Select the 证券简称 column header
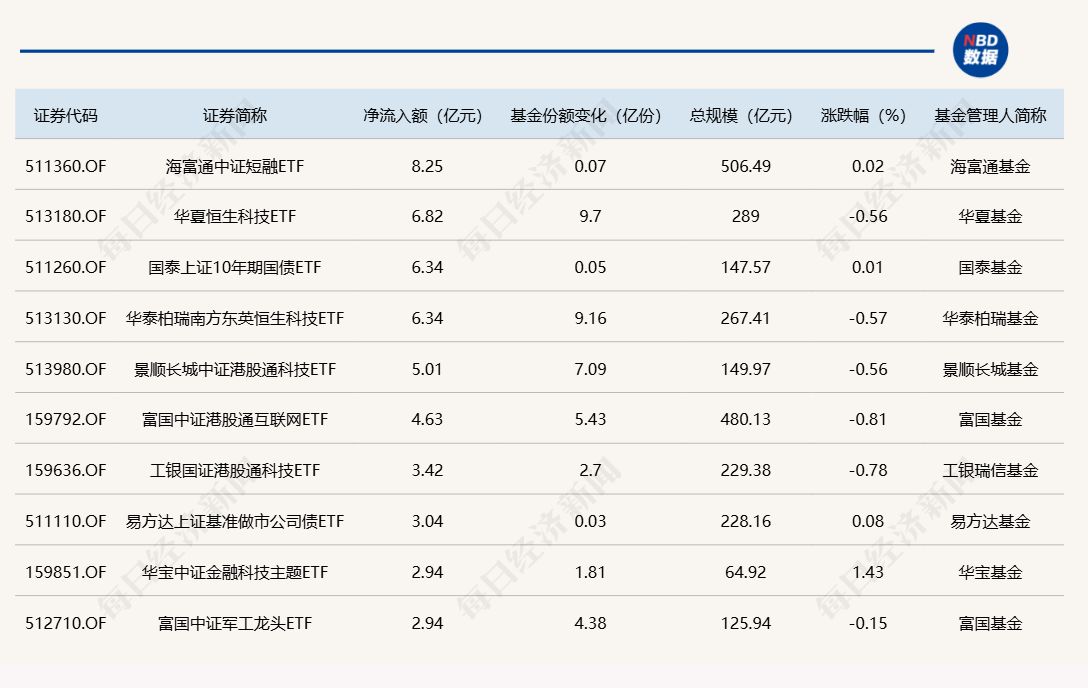The image size is (1088, 688). (235, 115)
